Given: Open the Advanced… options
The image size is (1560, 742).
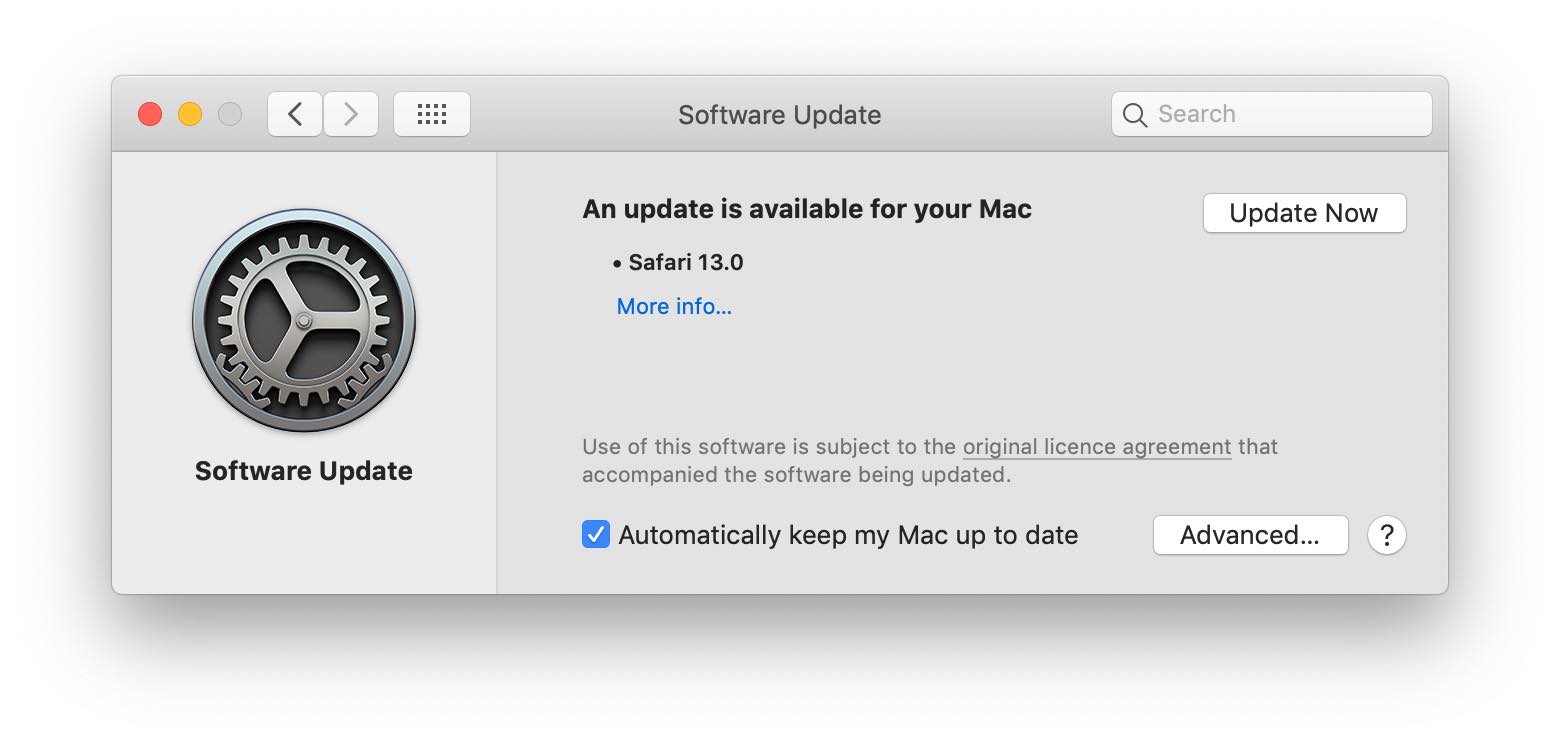Looking at the screenshot, I should [1250, 535].
